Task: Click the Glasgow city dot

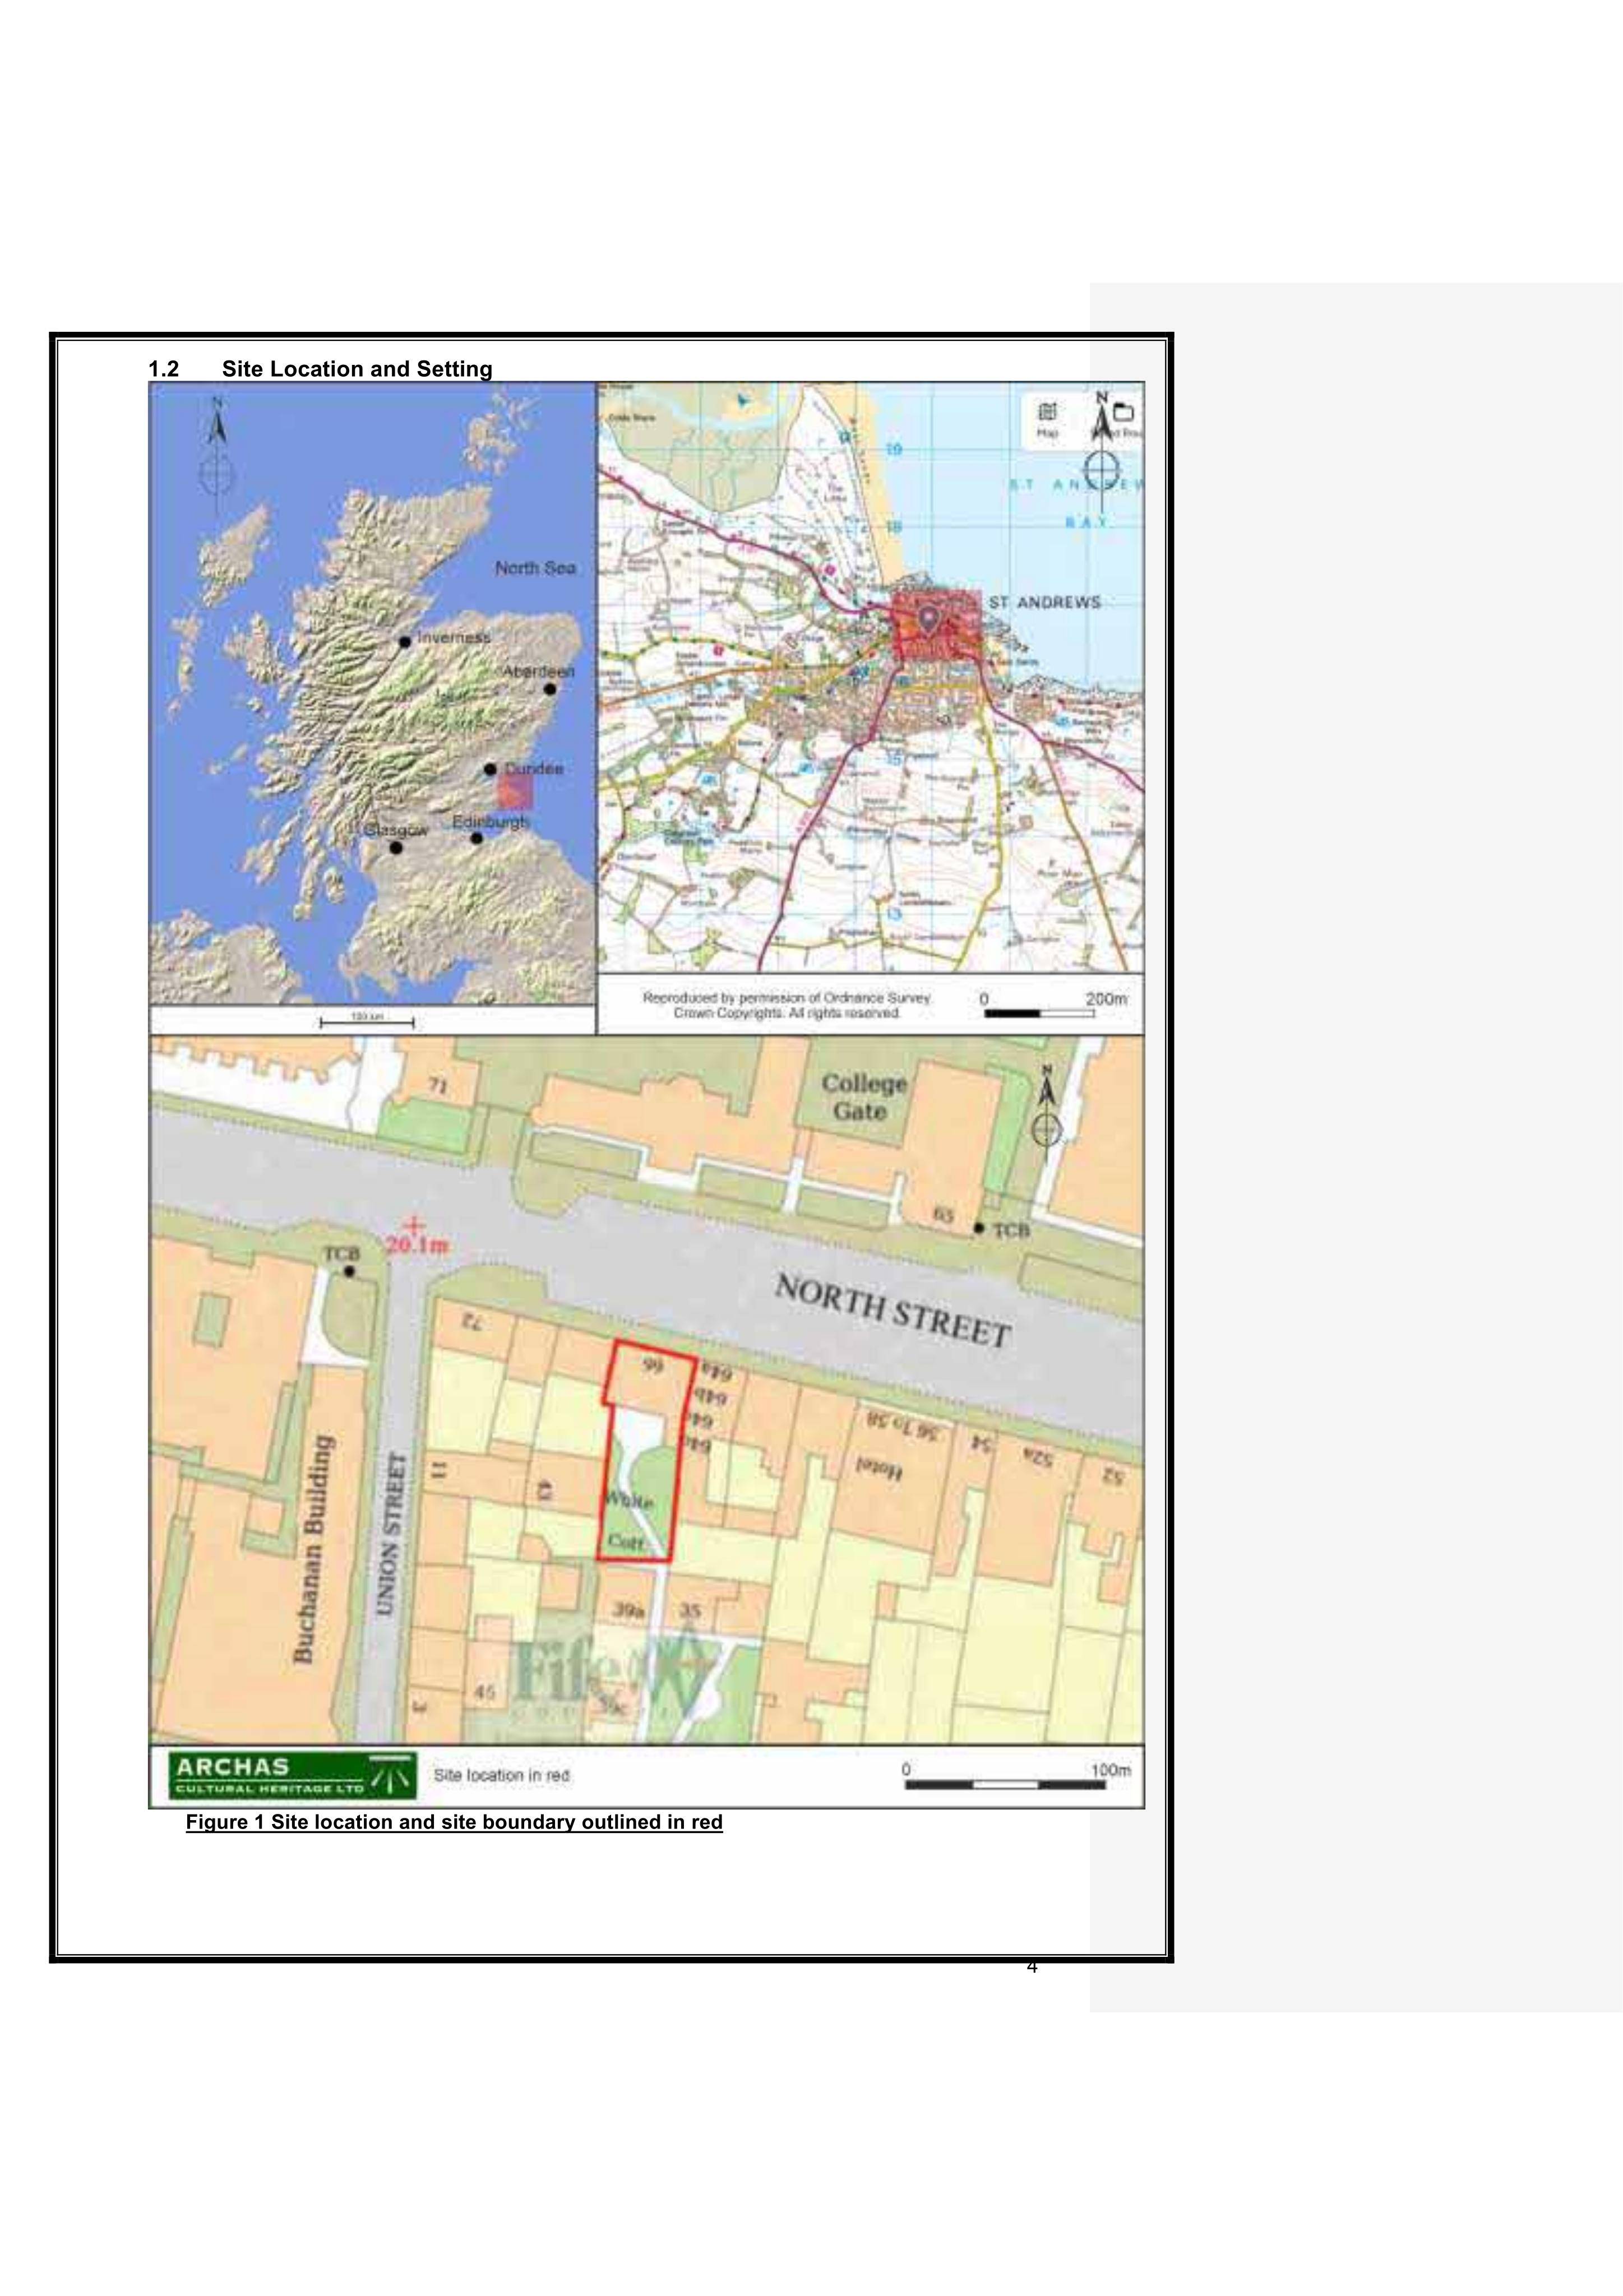Action: 396,848
